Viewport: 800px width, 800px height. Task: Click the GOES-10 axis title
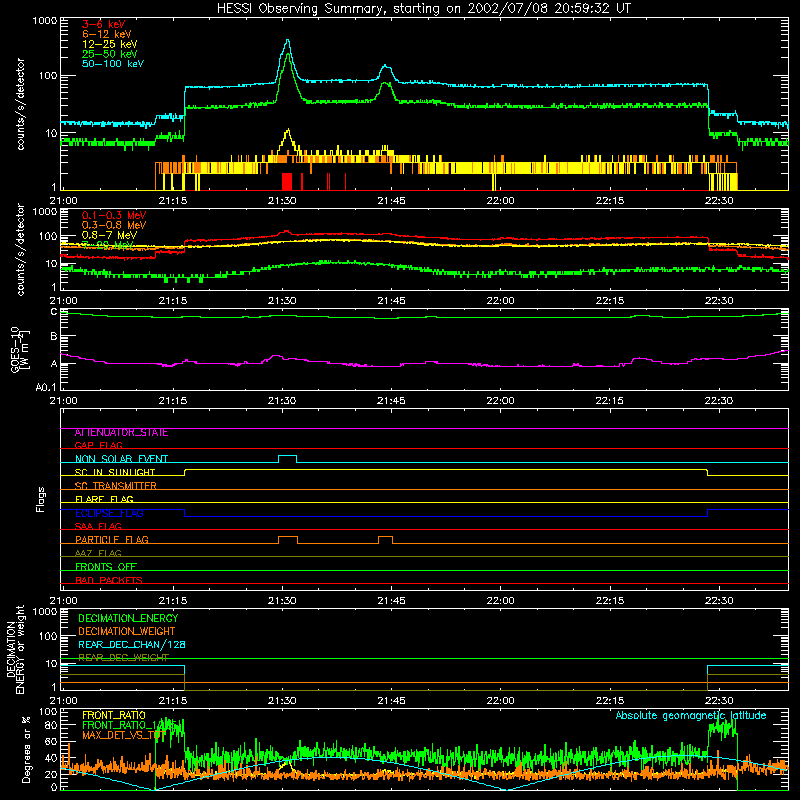pos(19,350)
